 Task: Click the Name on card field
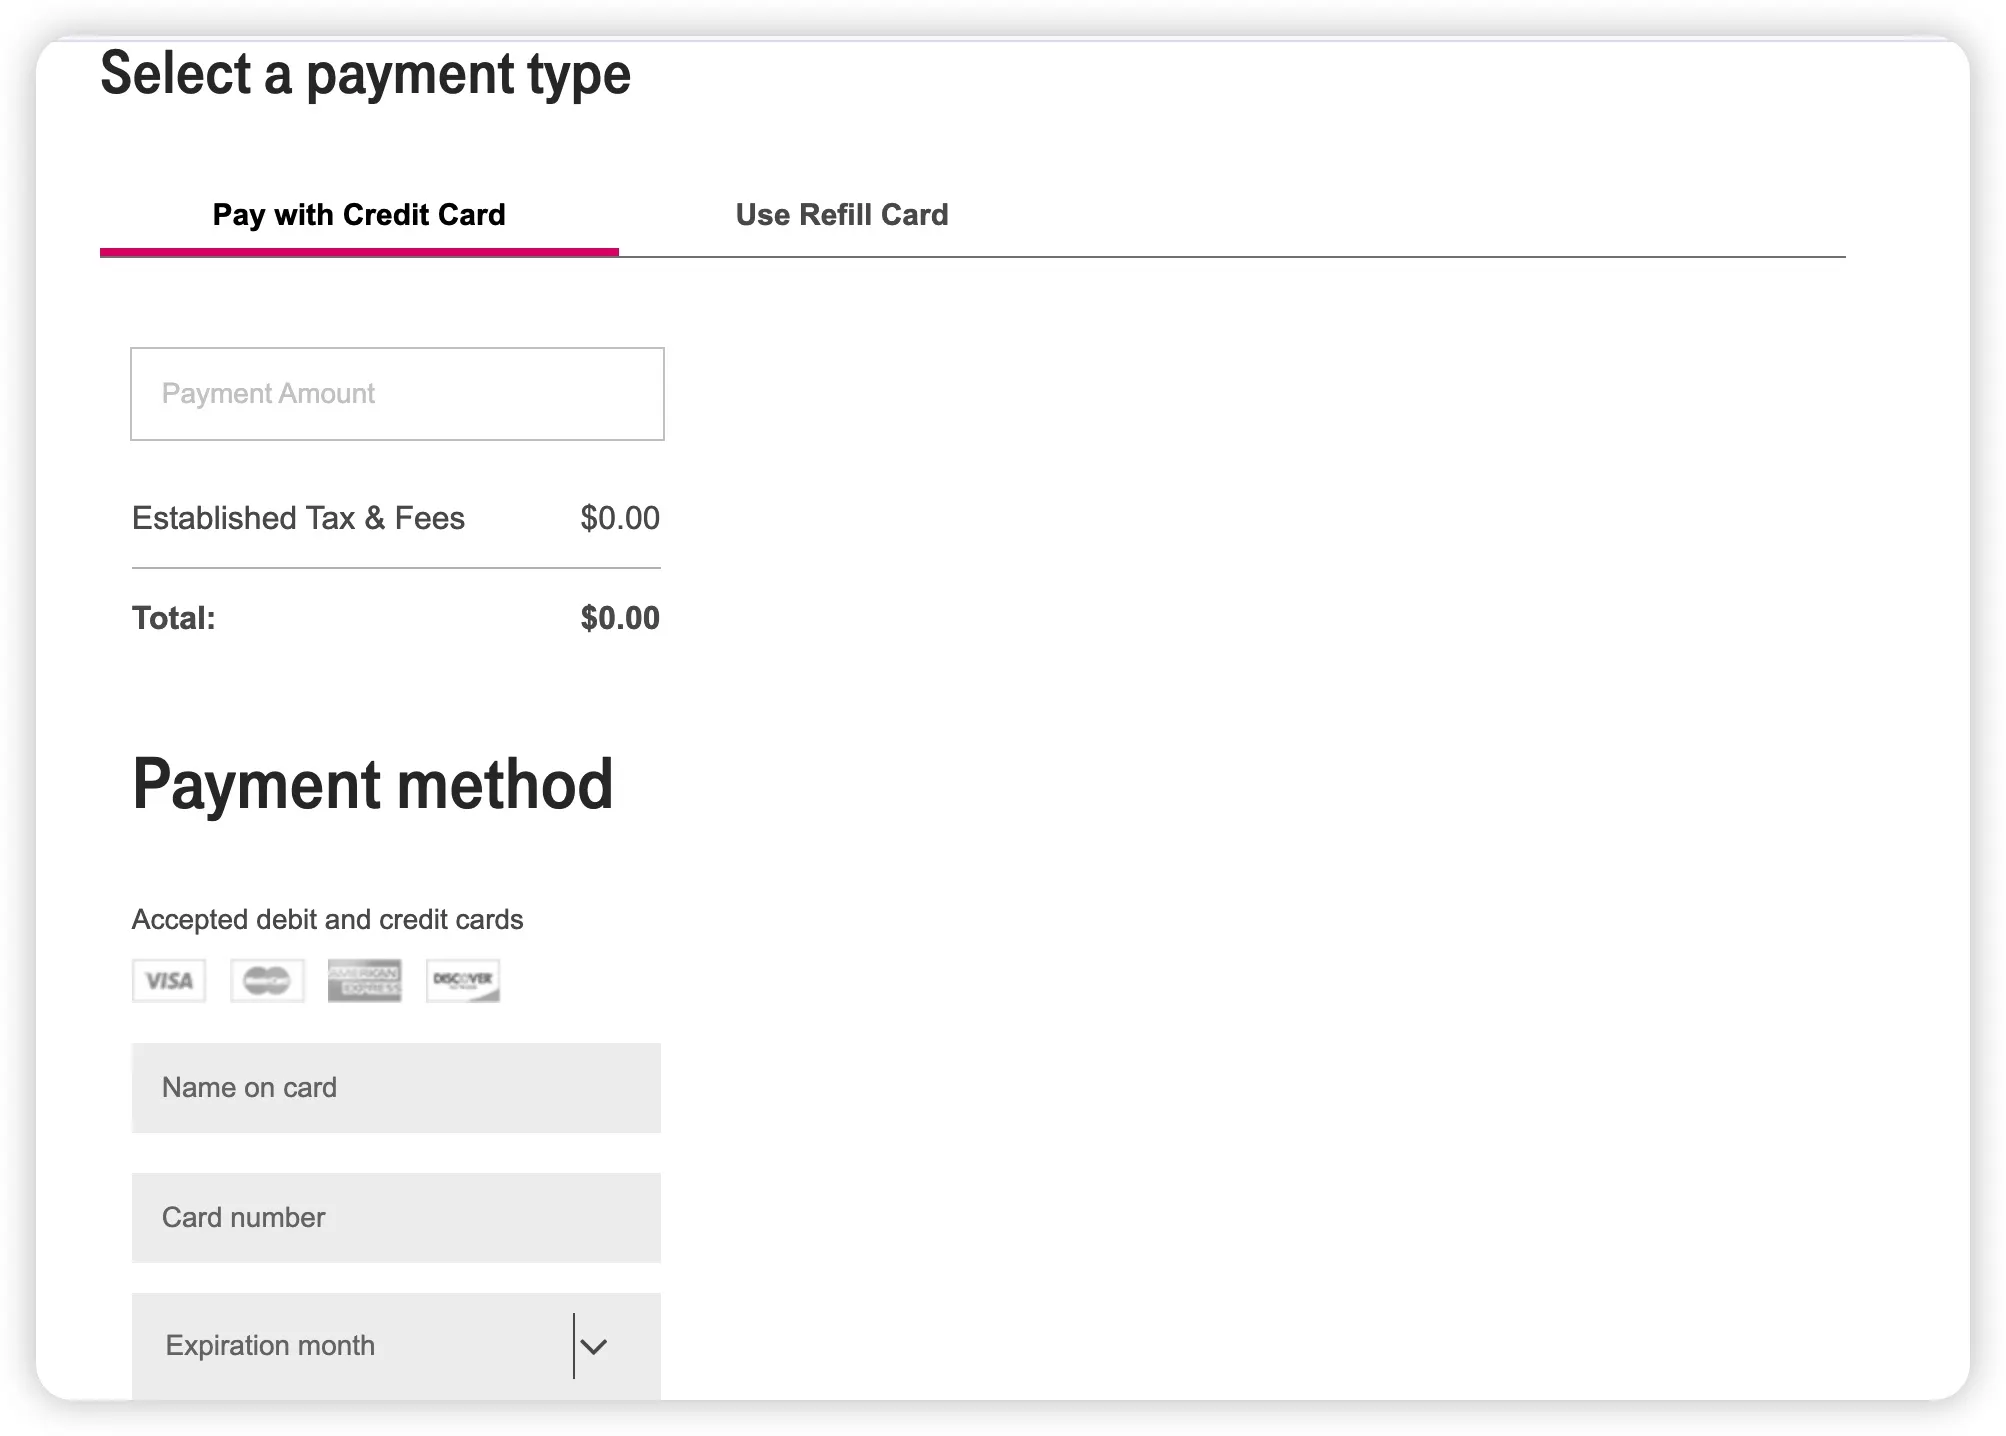[396, 1088]
